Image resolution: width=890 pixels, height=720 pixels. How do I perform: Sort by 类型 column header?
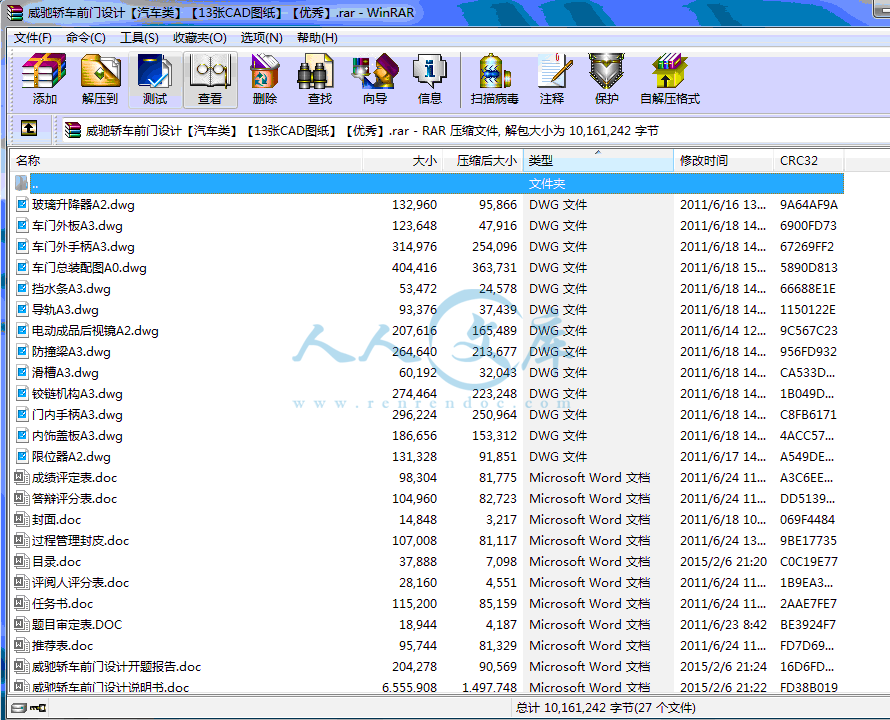click(x=598, y=161)
